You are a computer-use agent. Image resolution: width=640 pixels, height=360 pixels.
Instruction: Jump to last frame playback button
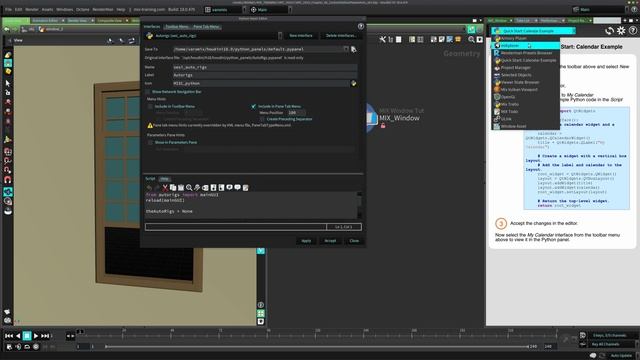[x=45, y=336]
